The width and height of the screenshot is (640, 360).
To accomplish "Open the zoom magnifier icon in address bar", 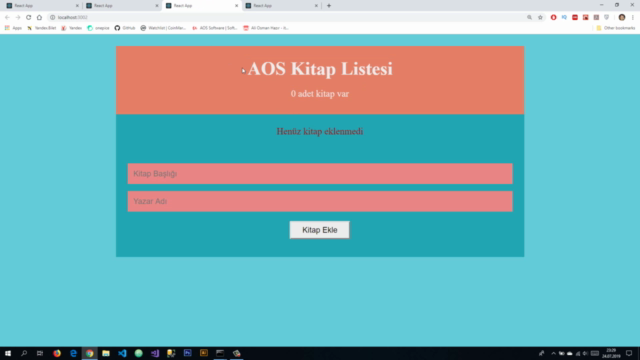I will coord(529,17).
